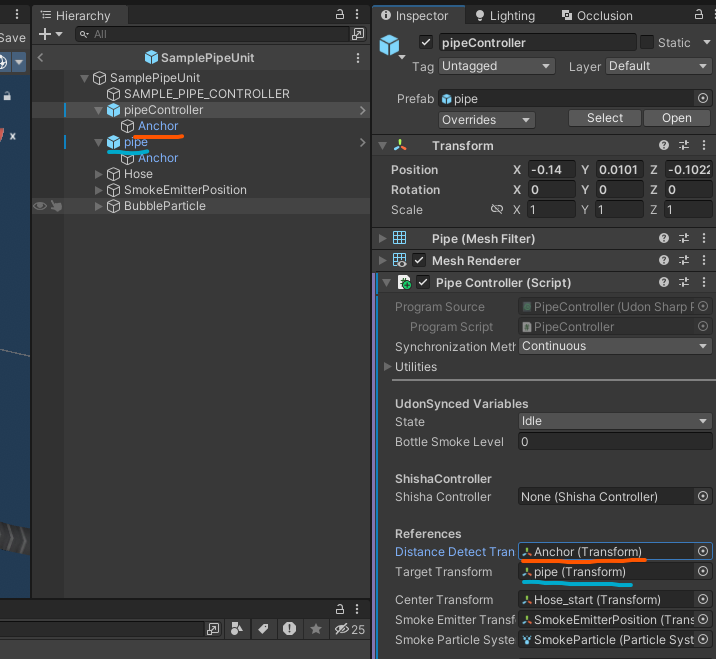This screenshot has height=659, width=716.
Task: Open Transform component kebab menu
Action: [704, 145]
